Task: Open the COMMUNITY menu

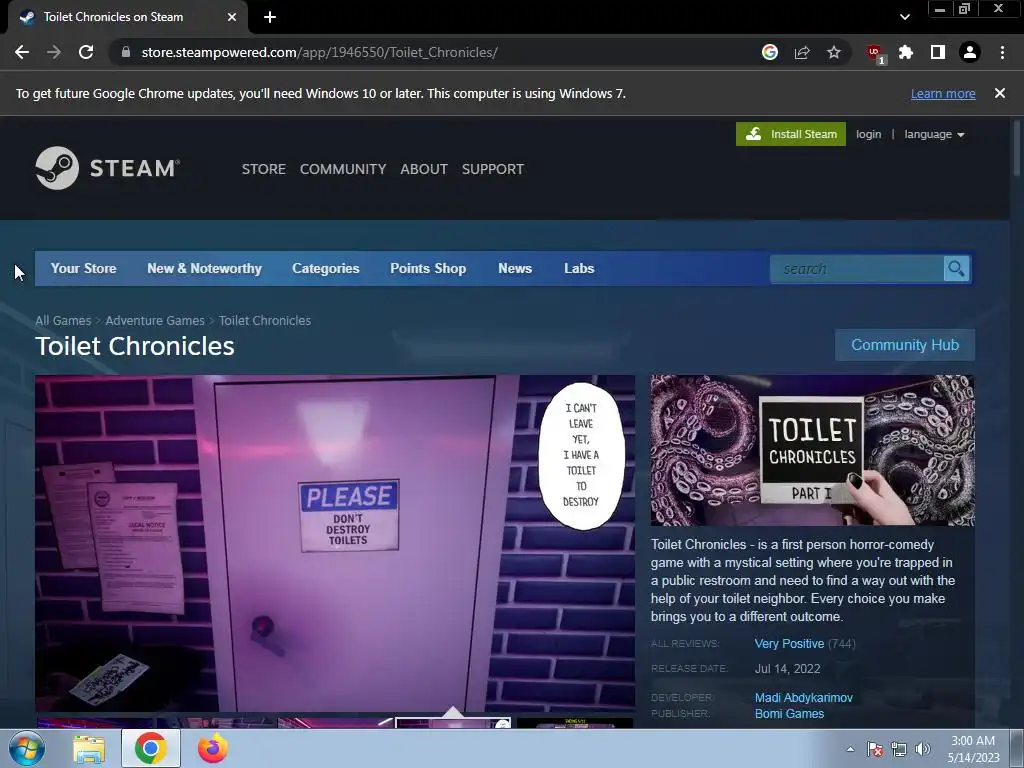Action: point(343,169)
